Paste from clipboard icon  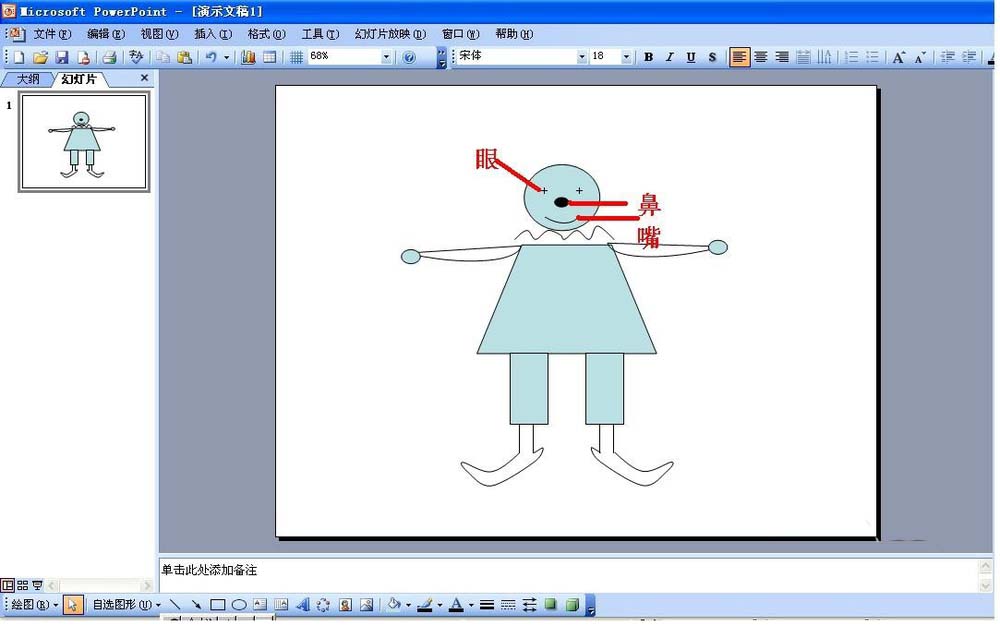pyautogui.click(x=185, y=57)
